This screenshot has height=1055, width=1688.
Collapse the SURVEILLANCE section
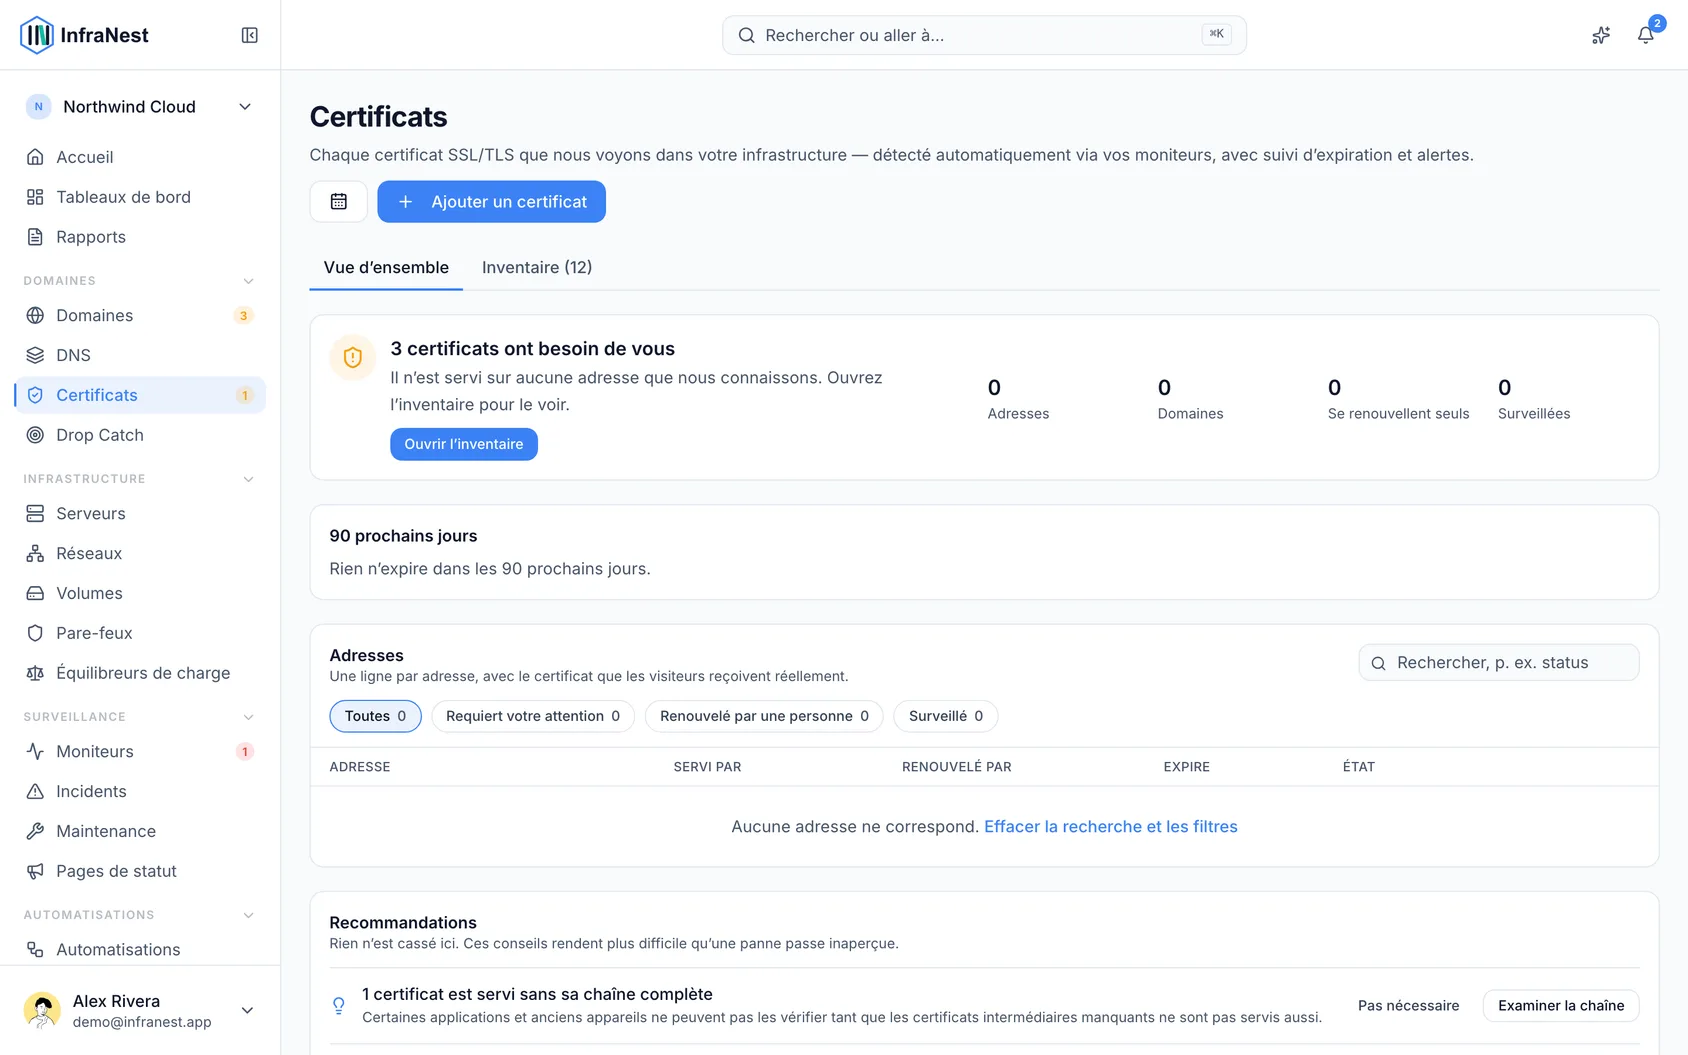coord(248,717)
